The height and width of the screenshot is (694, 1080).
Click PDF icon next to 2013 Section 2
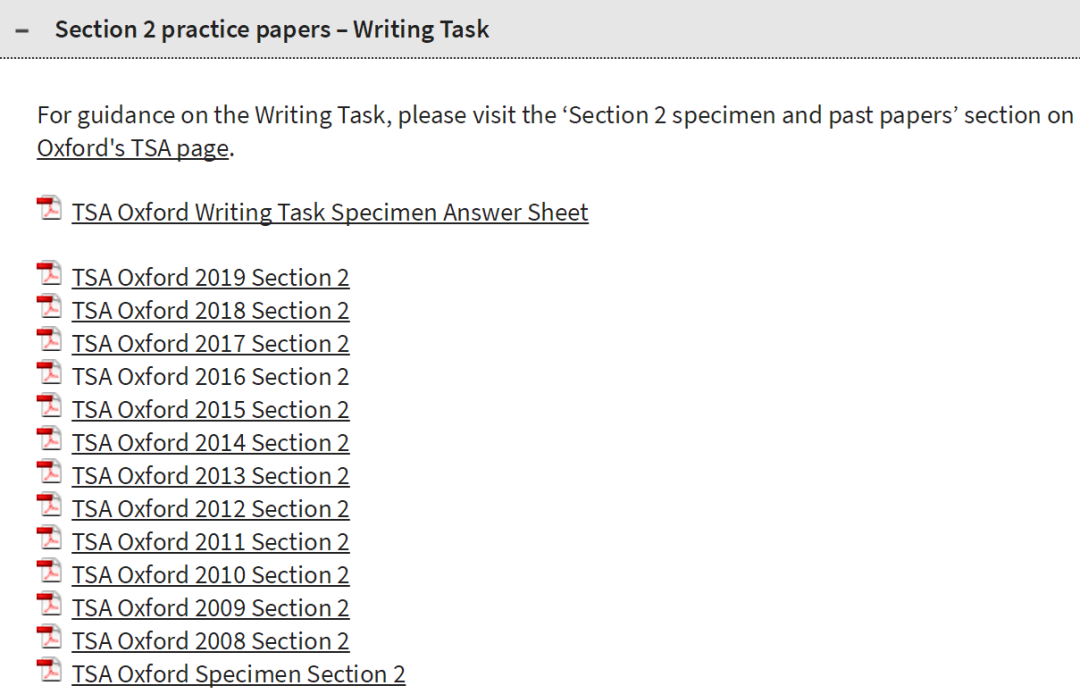click(49, 472)
